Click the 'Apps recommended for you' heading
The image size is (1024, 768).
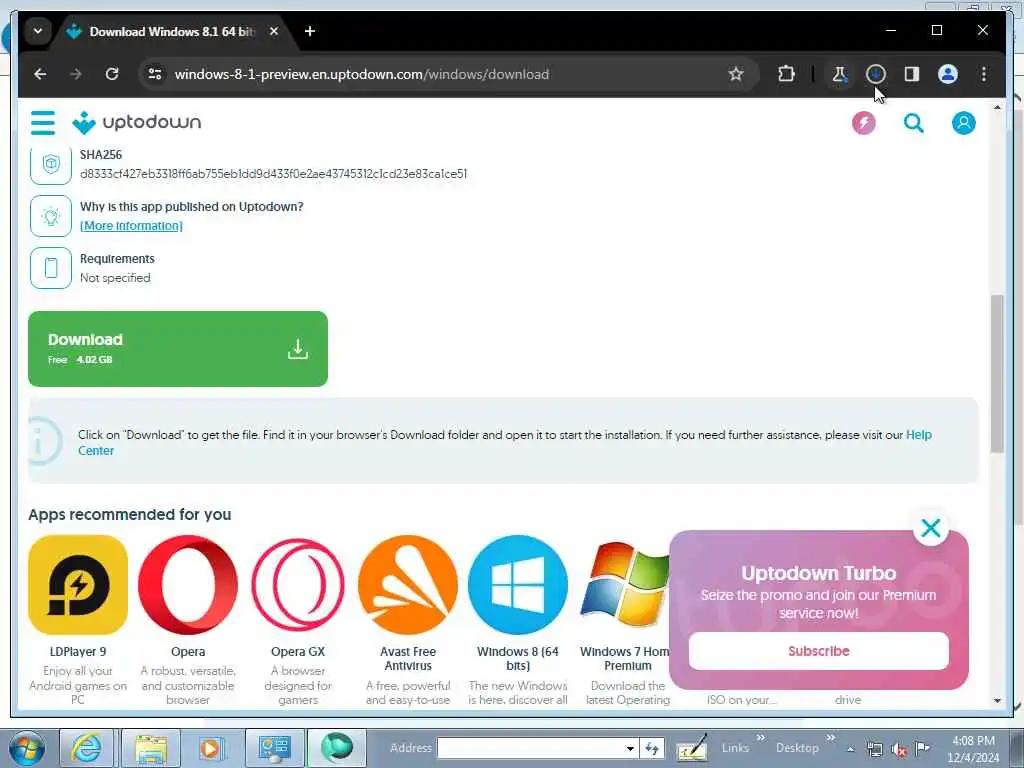click(x=129, y=515)
